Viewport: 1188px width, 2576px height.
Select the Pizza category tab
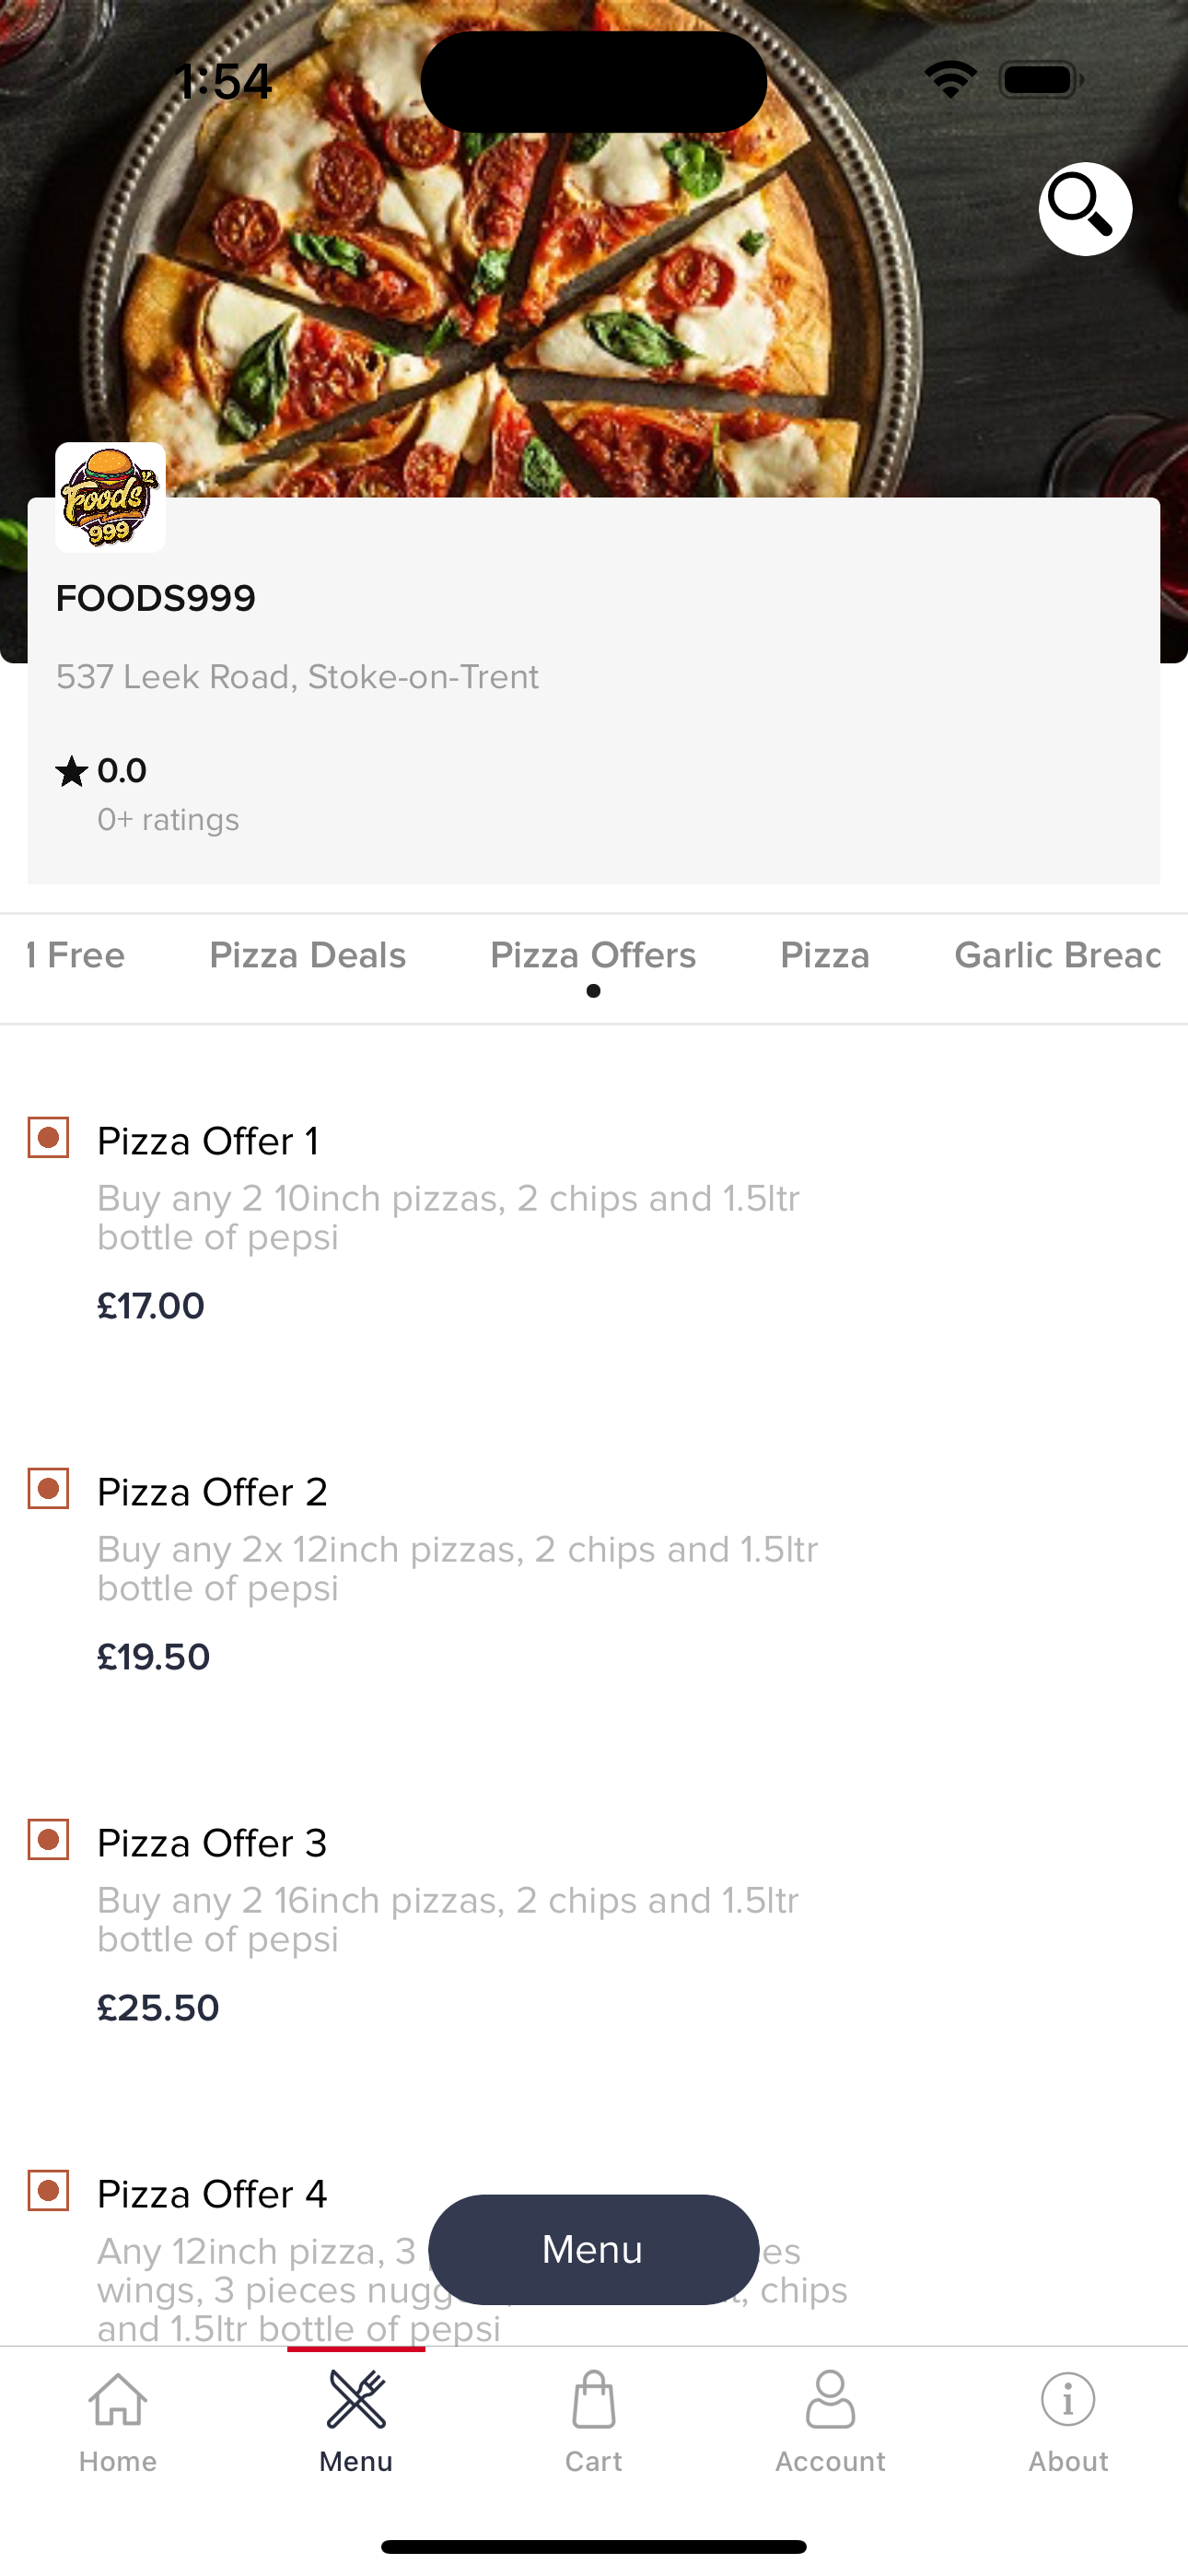pyautogui.click(x=825, y=955)
